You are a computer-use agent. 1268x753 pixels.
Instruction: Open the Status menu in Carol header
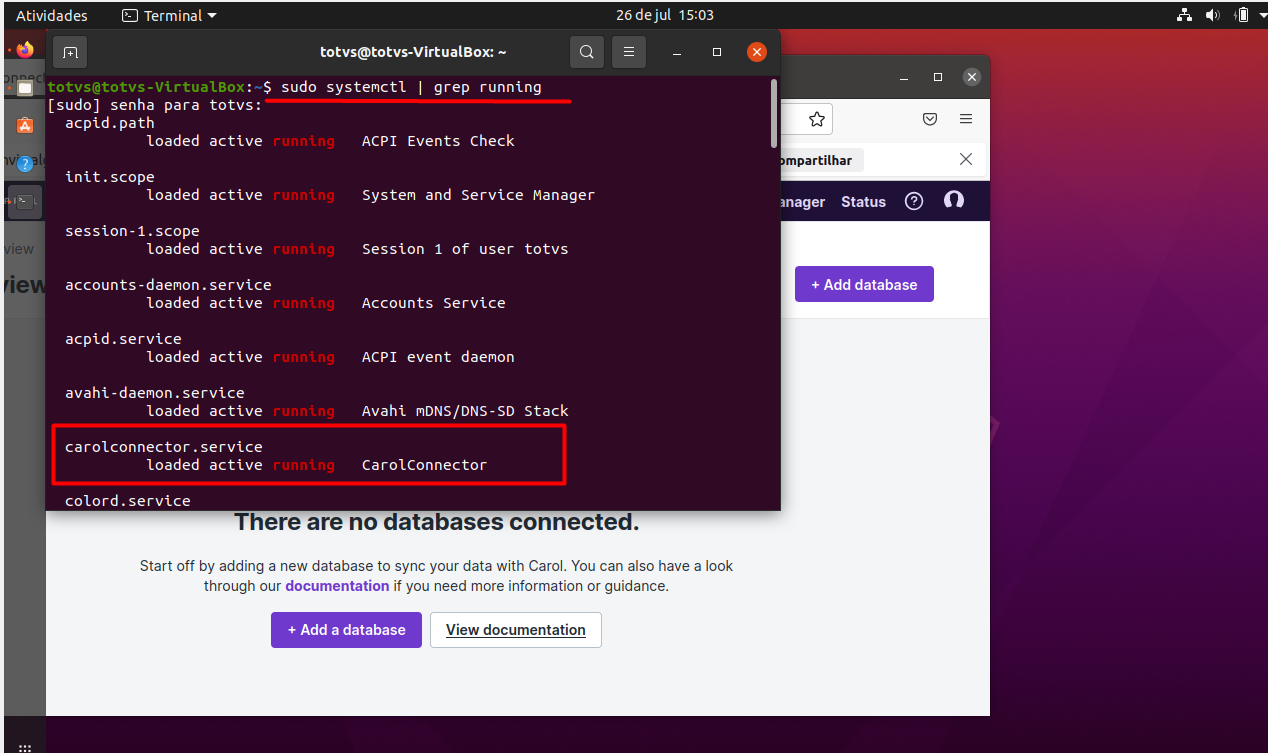click(863, 202)
